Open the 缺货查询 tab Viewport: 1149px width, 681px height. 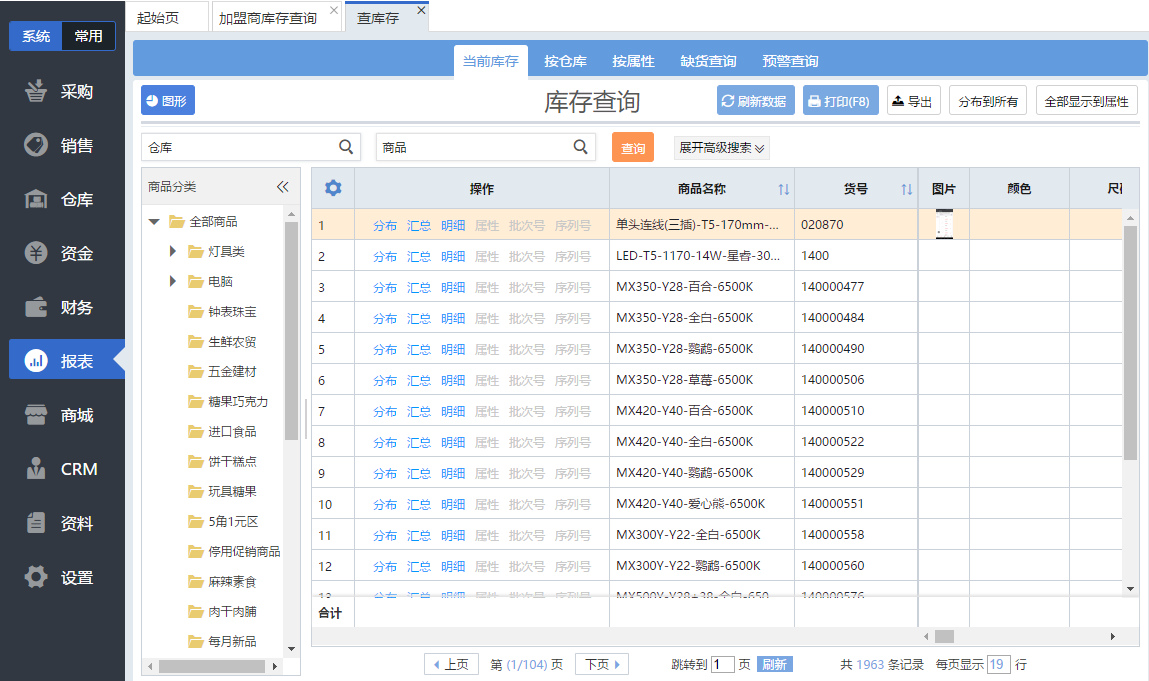pyautogui.click(x=708, y=61)
